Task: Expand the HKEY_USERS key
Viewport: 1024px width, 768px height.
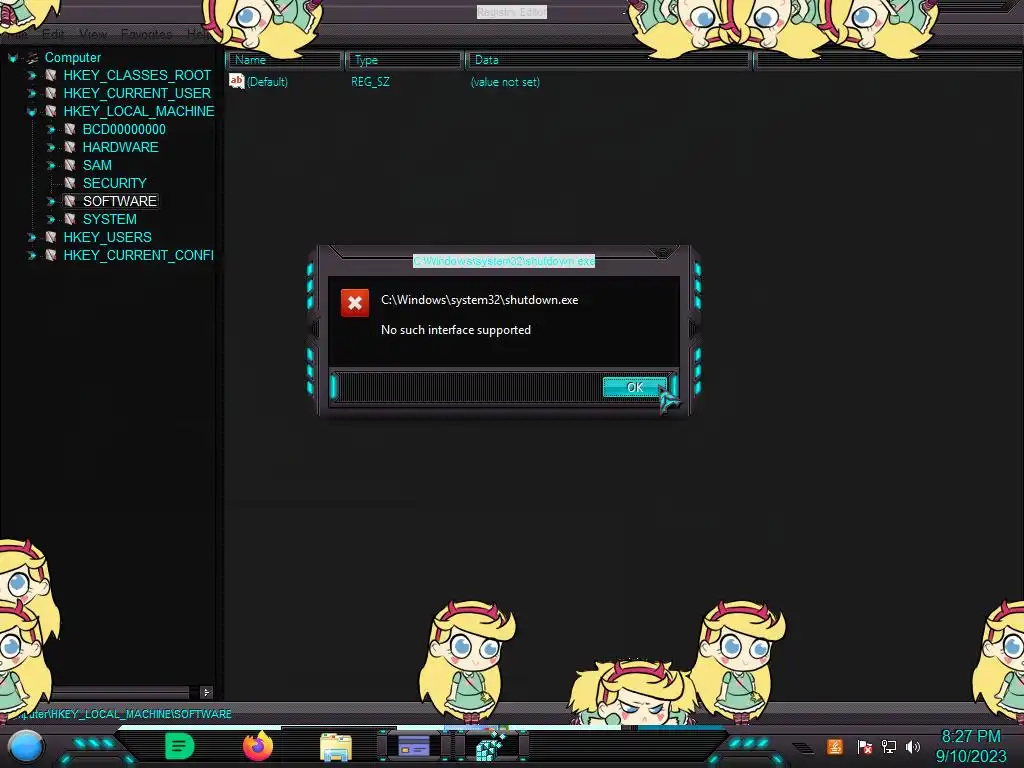Action: [31, 237]
